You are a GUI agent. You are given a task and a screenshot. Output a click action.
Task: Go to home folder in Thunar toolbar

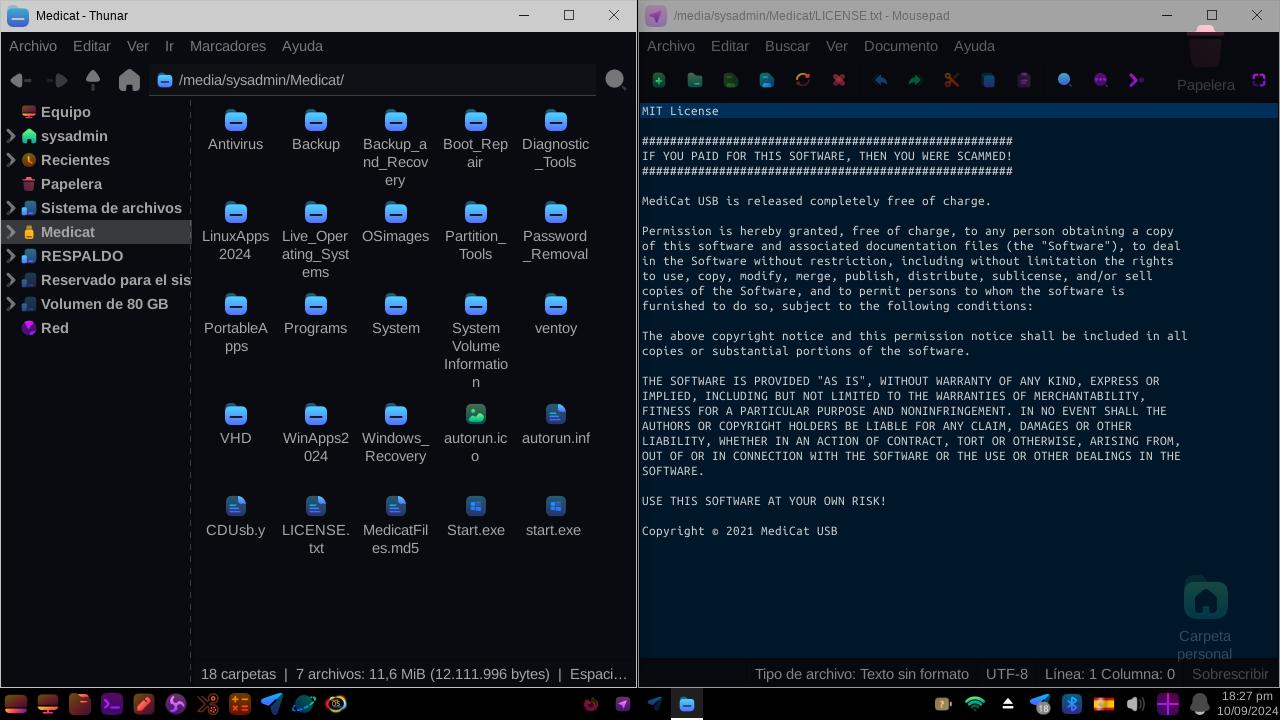(129, 80)
